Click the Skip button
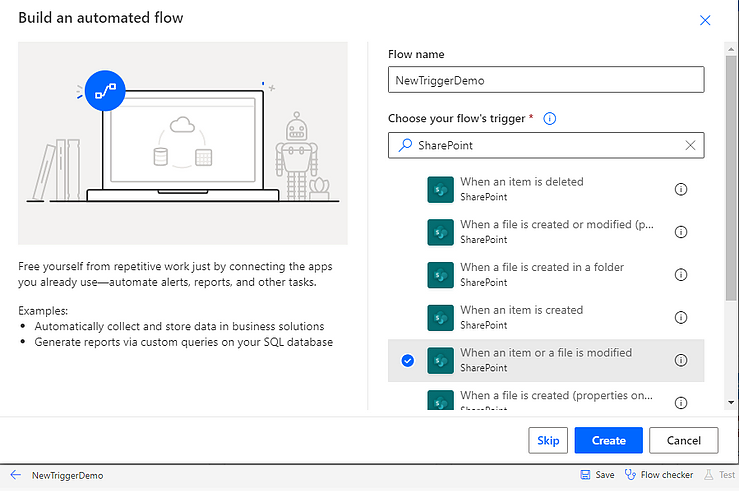 (548, 440)
